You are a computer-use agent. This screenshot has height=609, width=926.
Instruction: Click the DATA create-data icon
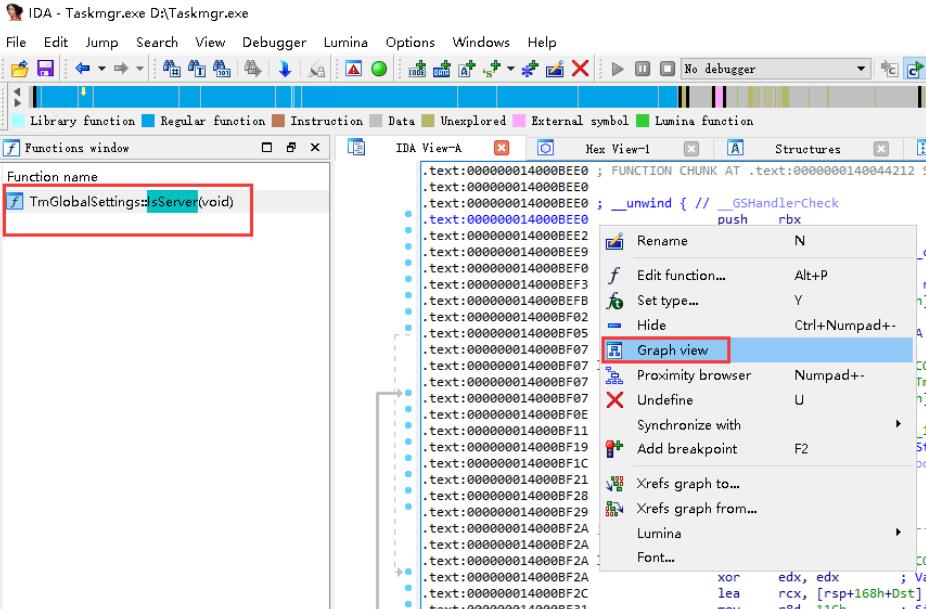pyautogui.click(x=442, y=69)
